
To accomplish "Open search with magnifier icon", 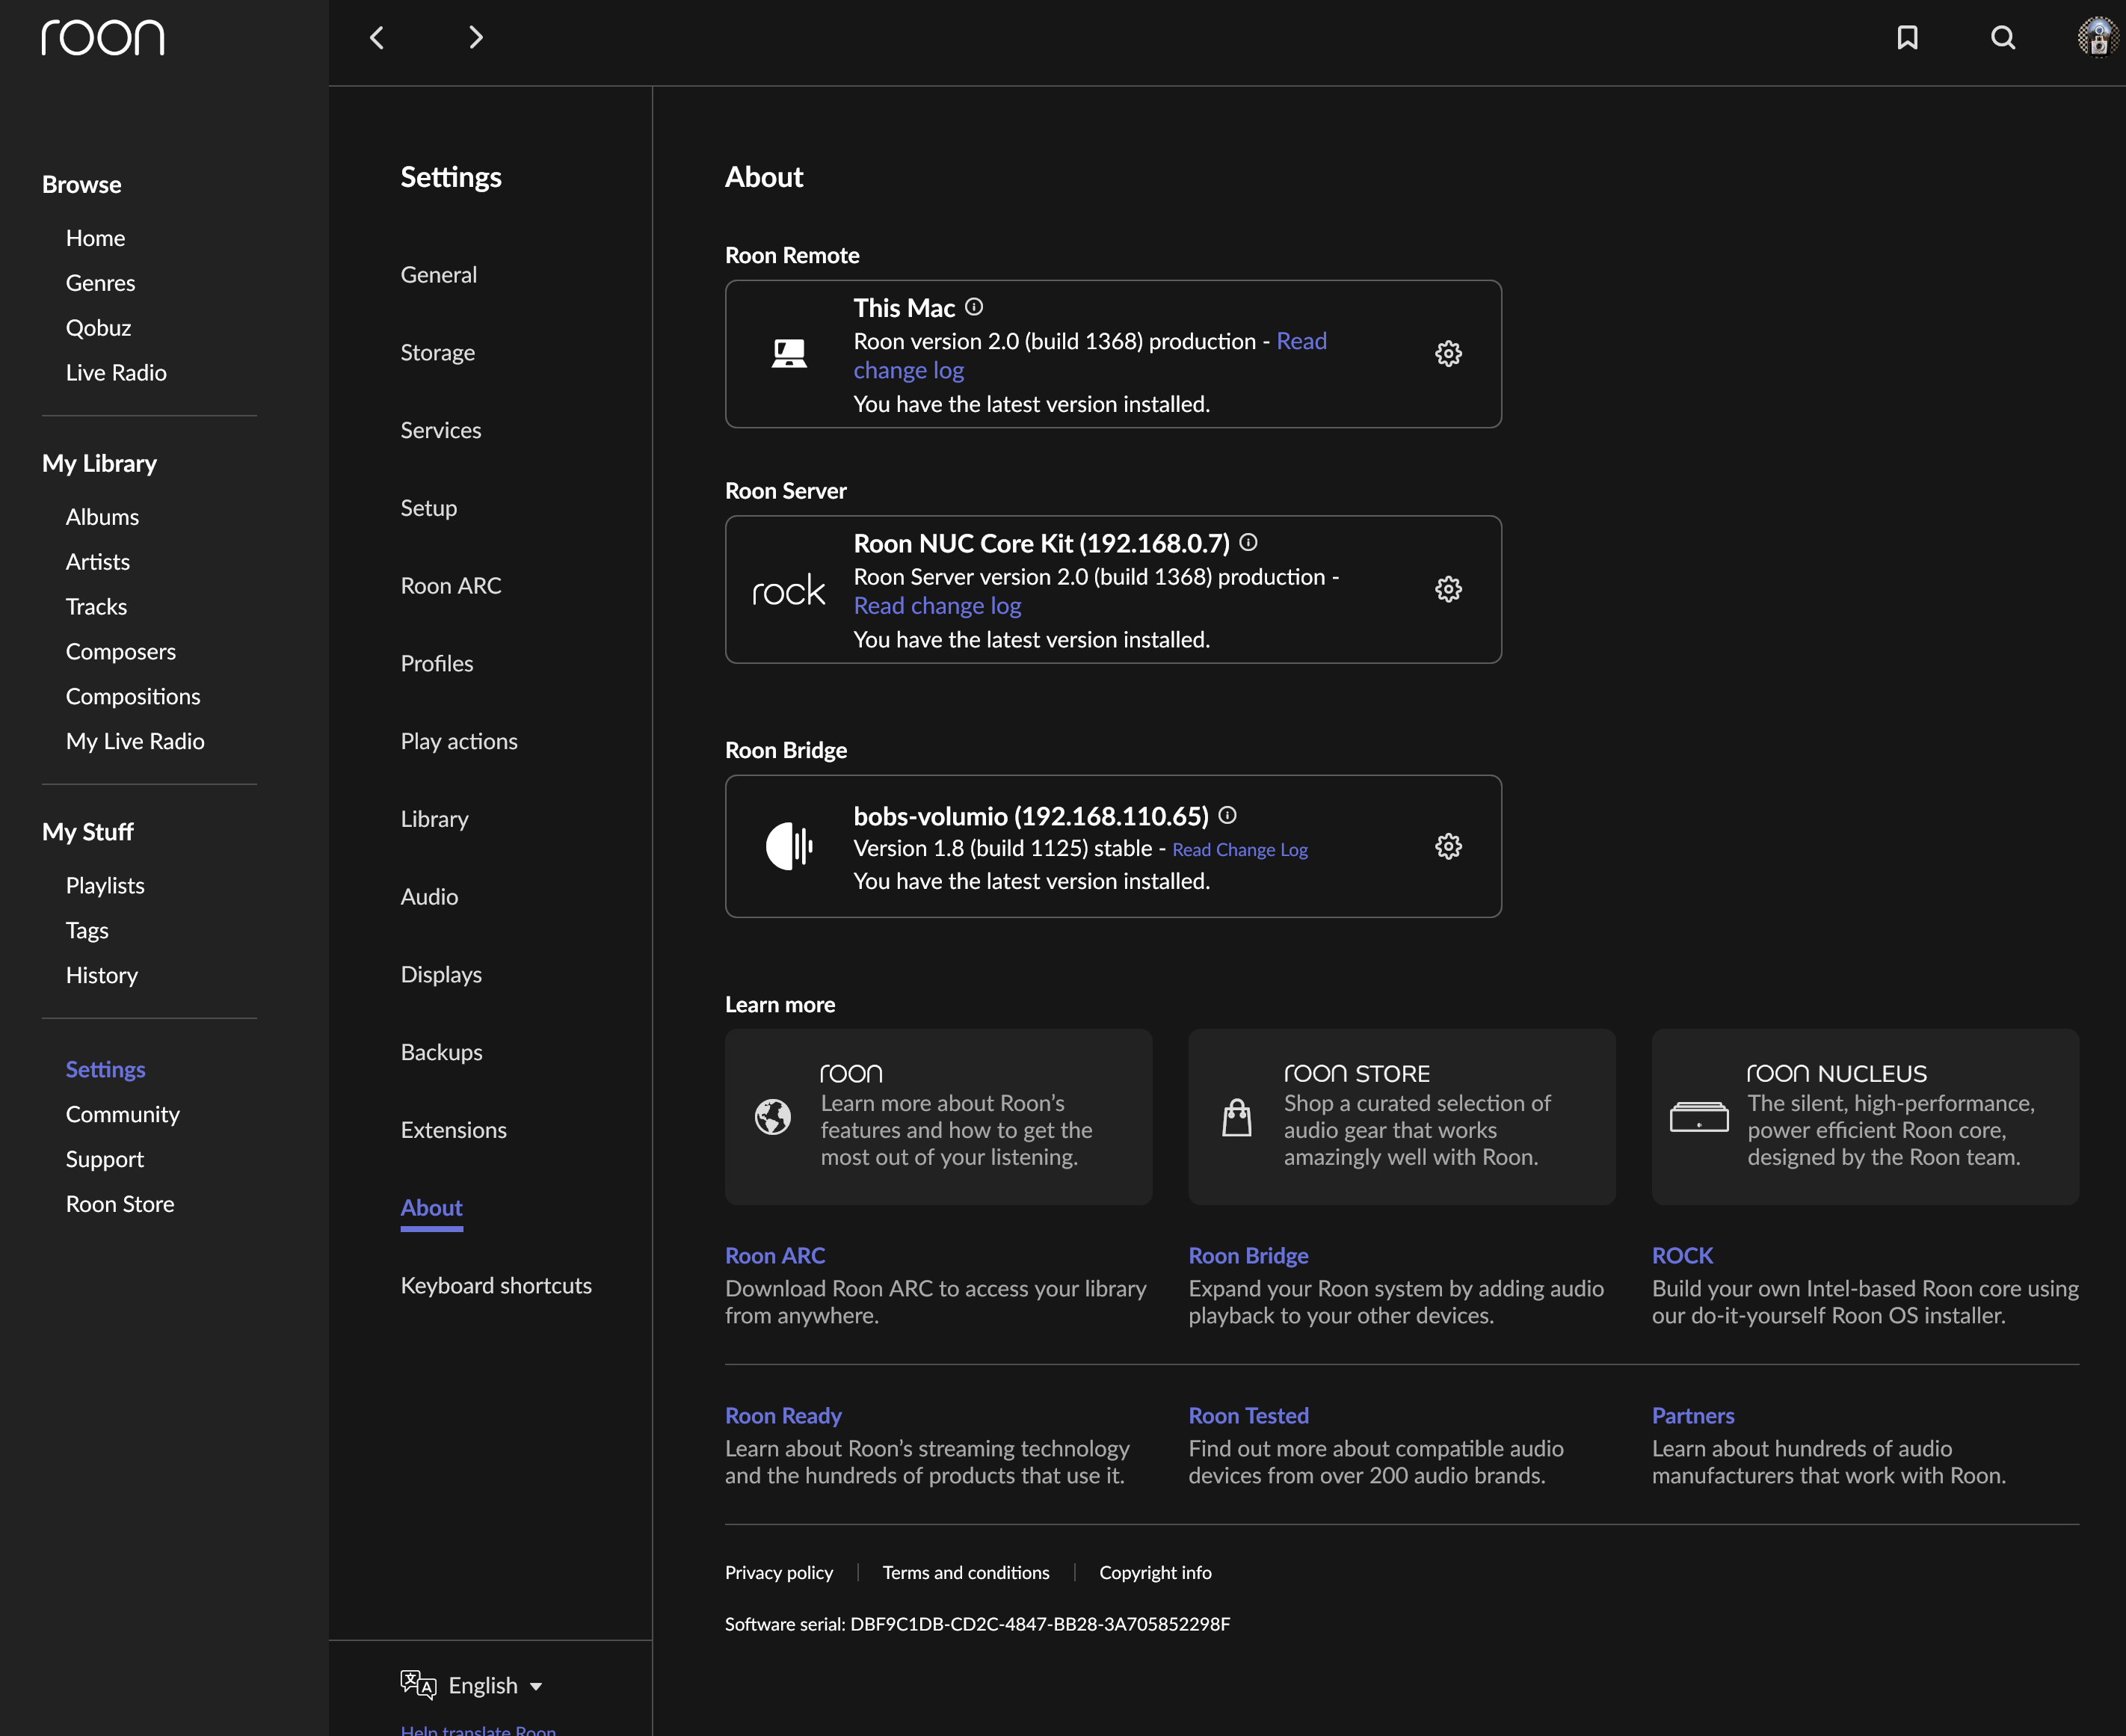I will 2003,38.
